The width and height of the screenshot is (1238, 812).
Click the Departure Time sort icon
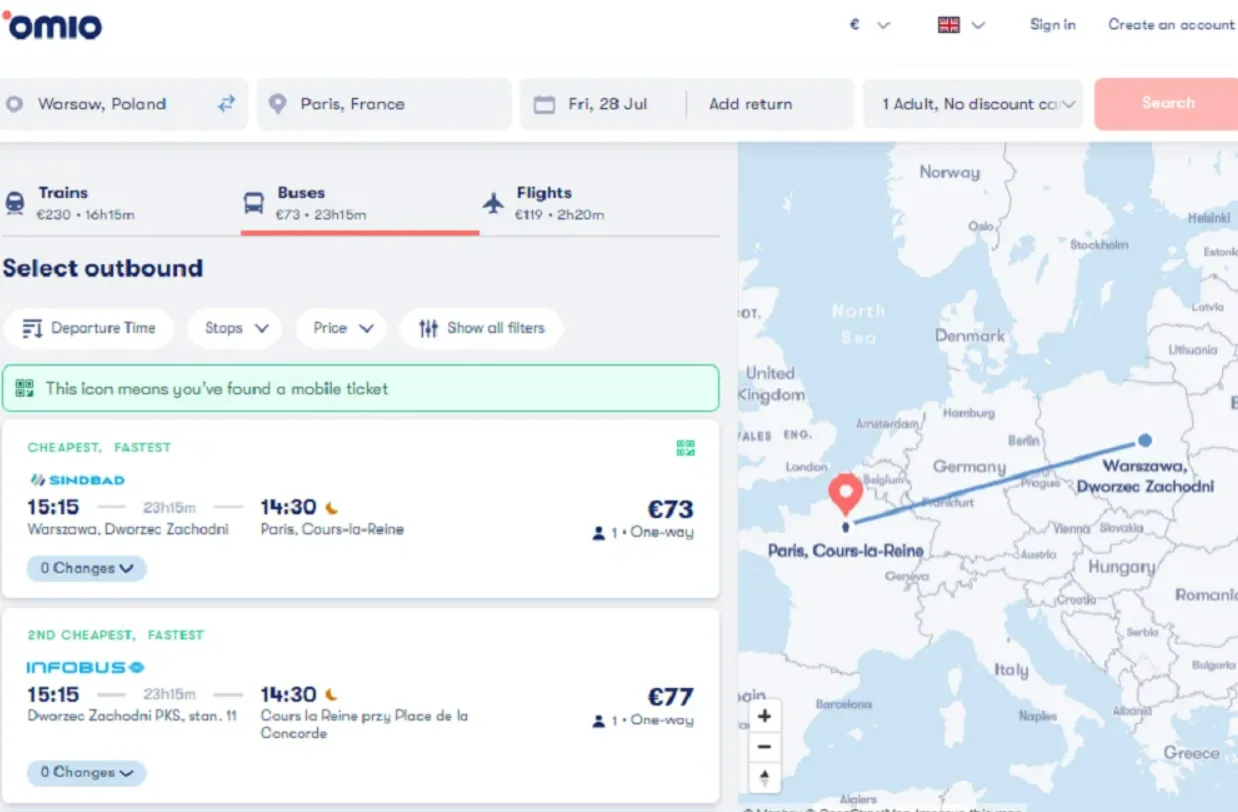pos(32,328)
